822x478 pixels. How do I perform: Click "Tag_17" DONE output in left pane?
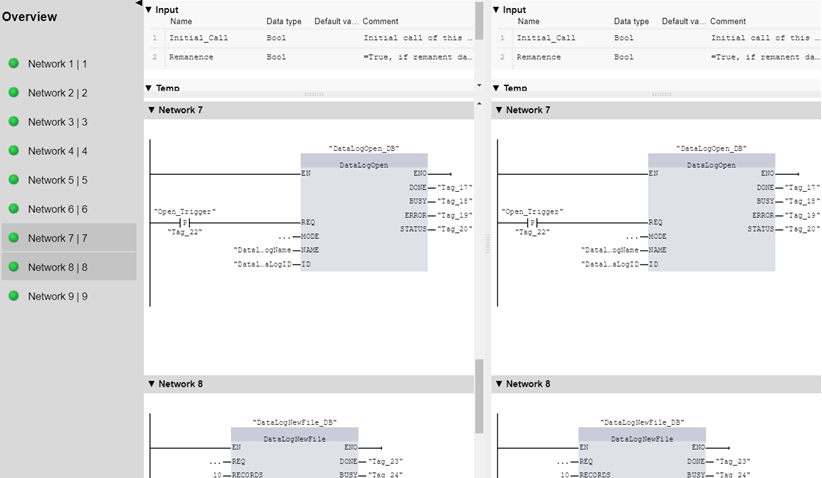point(455,188)
